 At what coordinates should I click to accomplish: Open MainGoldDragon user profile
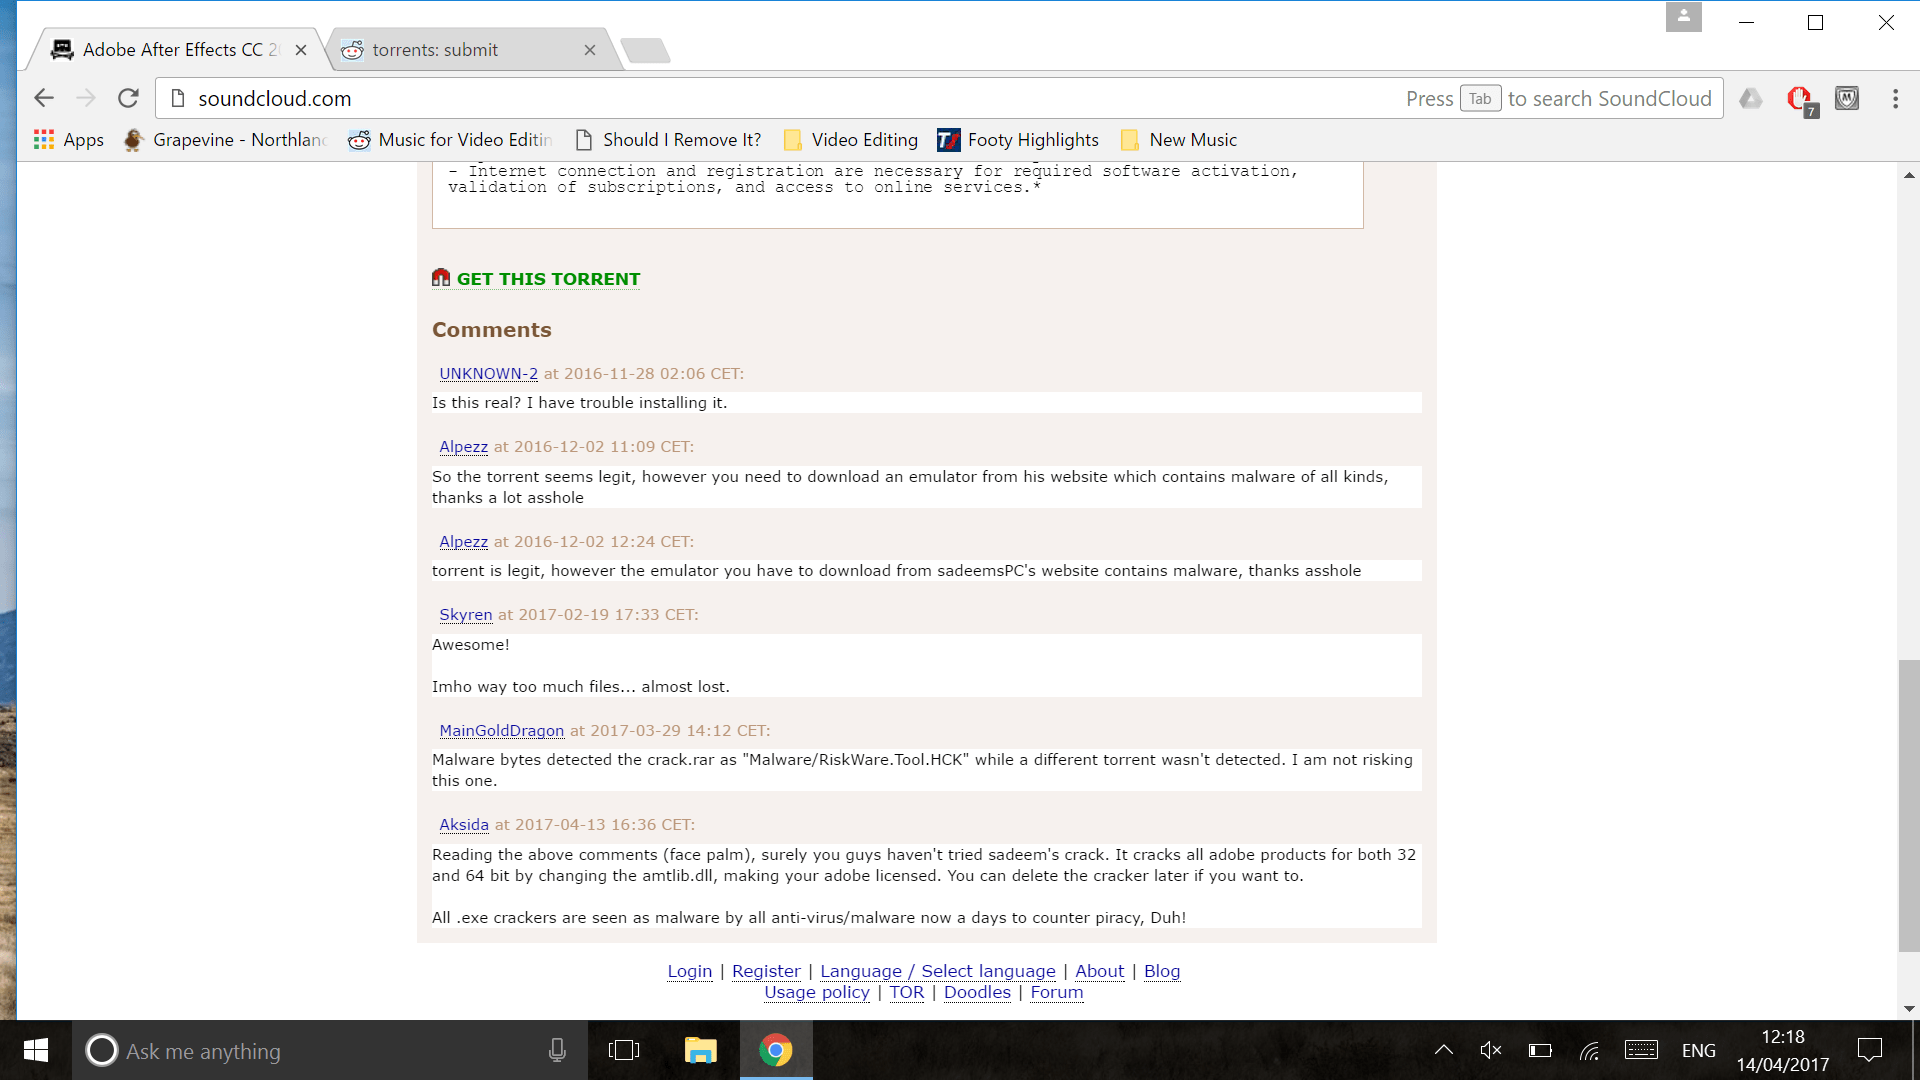click(501, 731)
